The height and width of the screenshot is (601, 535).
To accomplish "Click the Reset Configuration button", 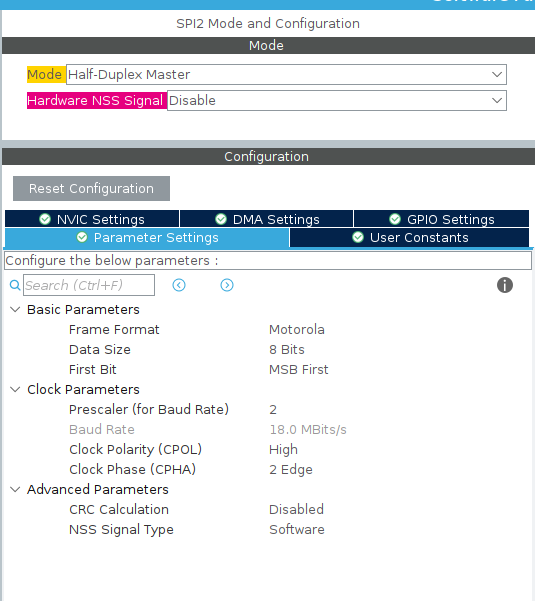I will click(x=91, y=189).
